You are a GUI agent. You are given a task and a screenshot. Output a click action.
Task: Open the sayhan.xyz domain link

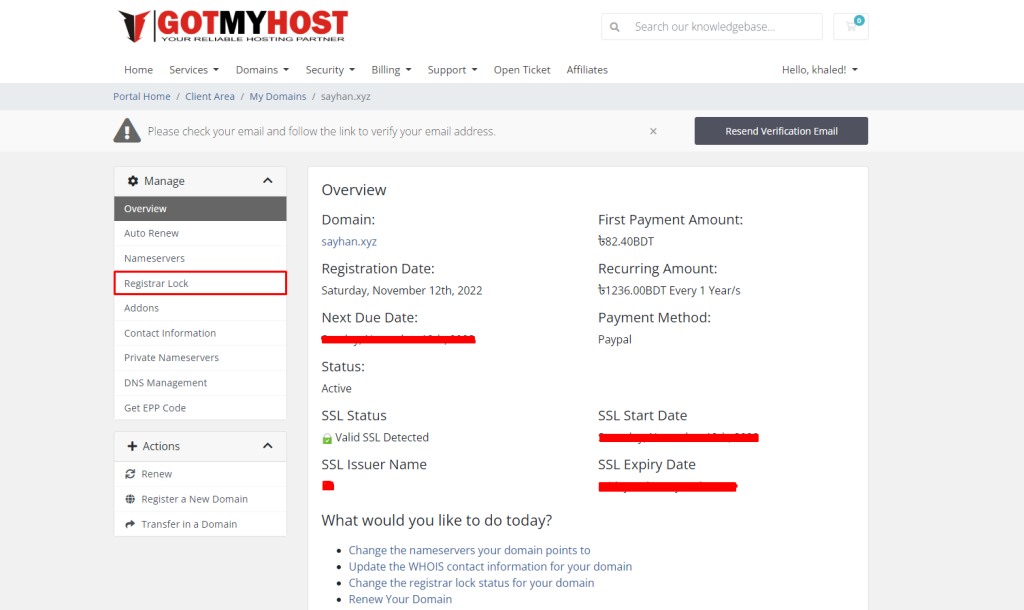click(349, 241)
